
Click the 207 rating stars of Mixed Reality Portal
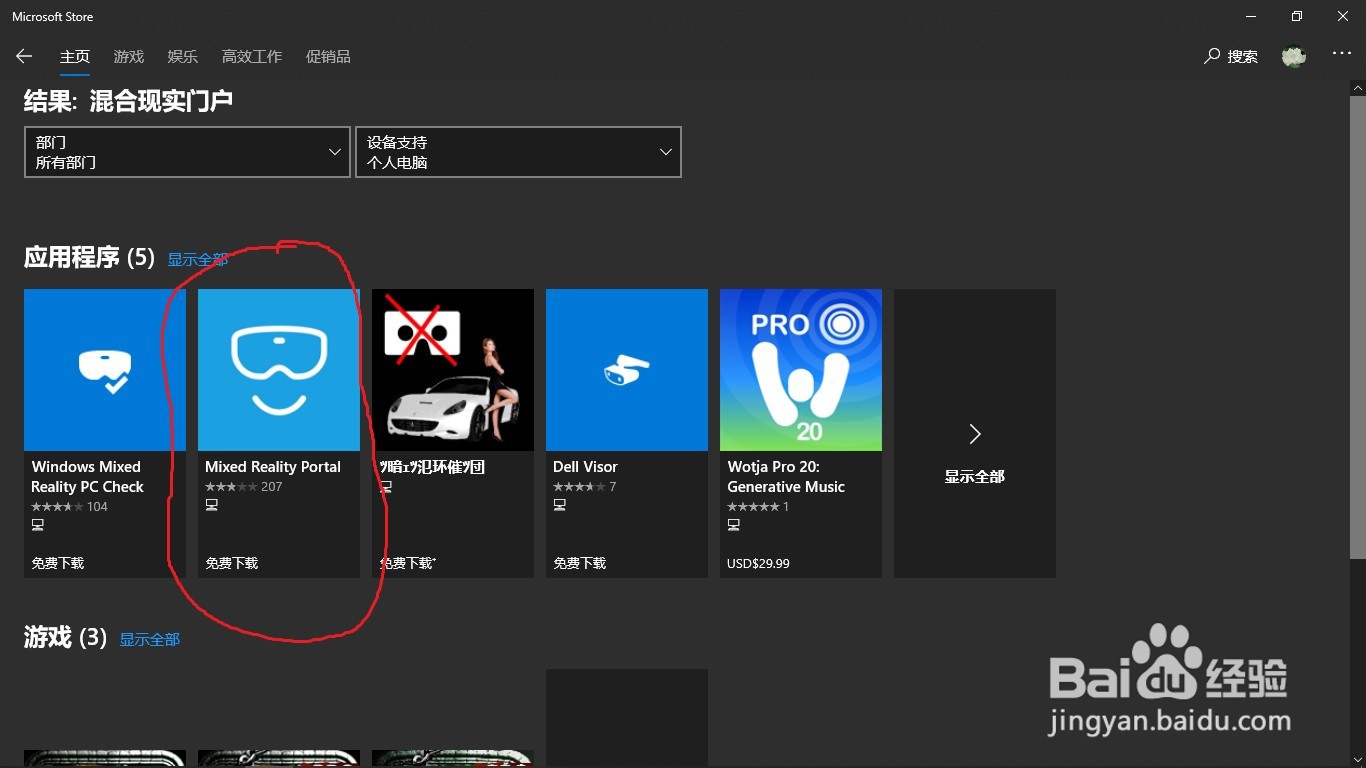[x=231, y=487]
